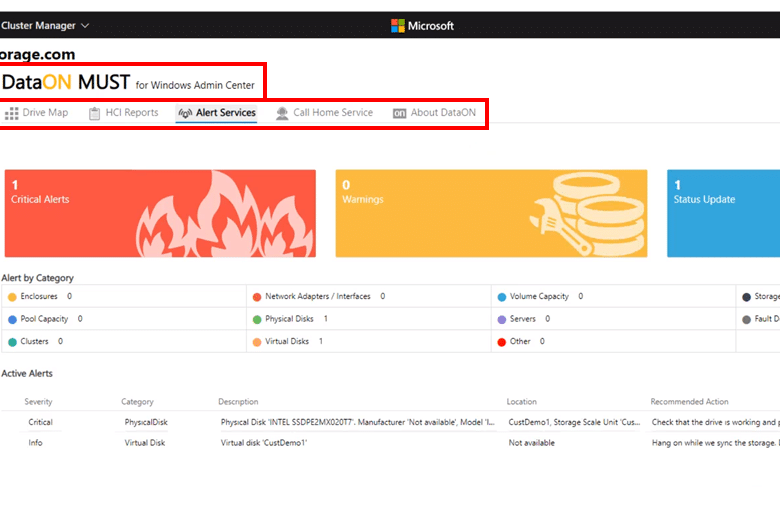Click the Call Home Service headset icon
Image resolution: width=780 pixels, height=514 pixels.
point(282,113)
